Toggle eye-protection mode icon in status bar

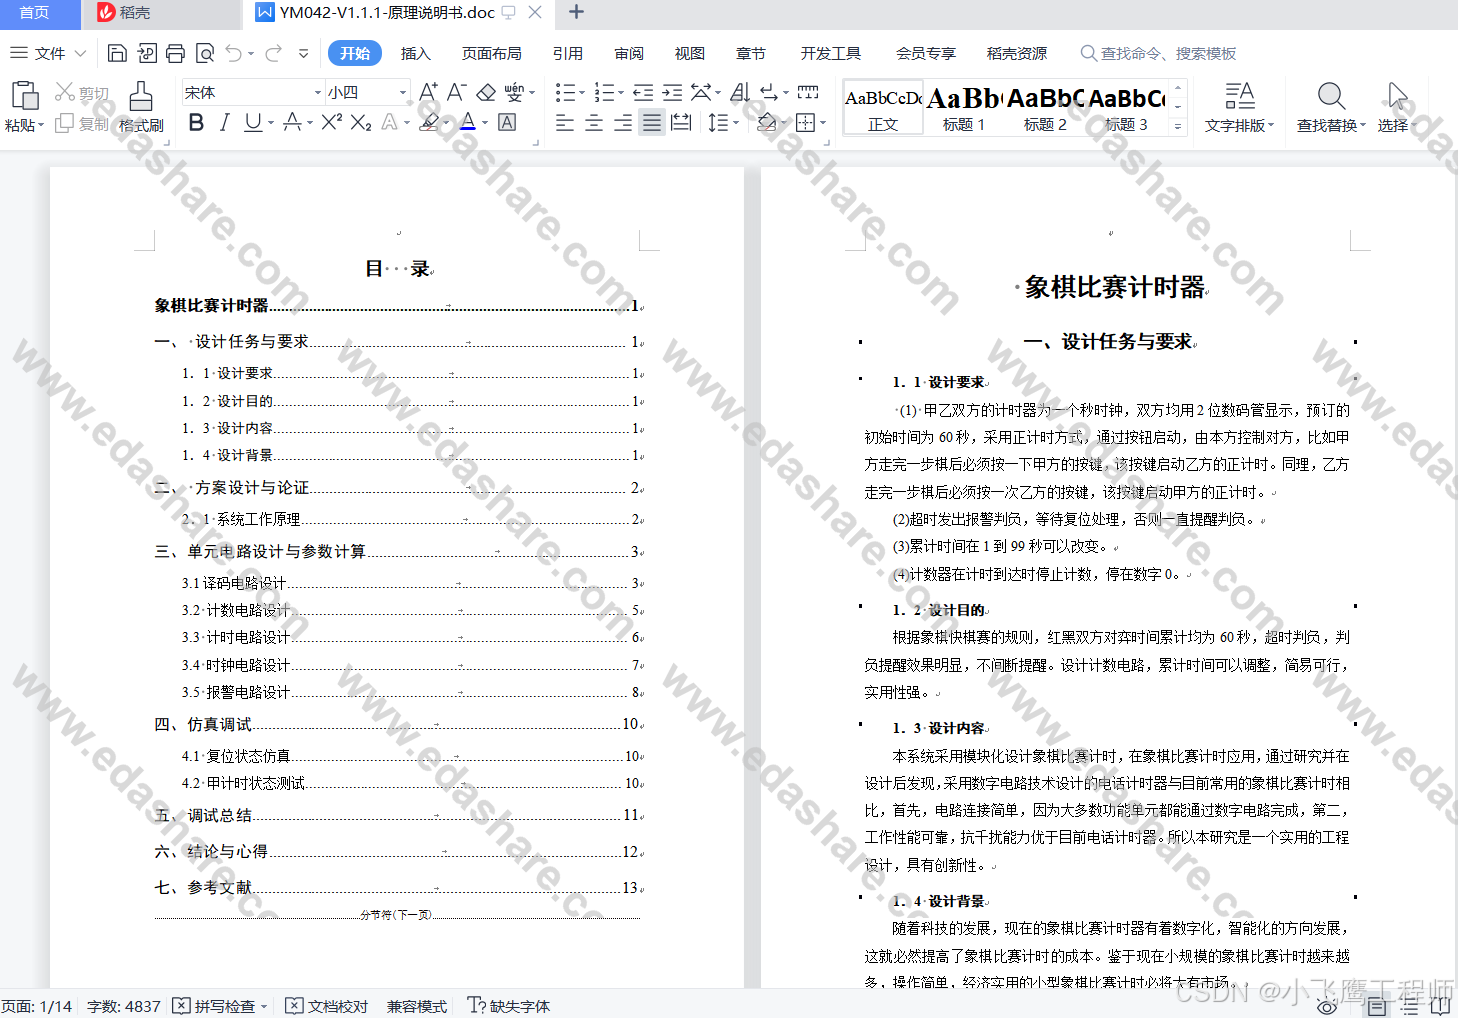[x=1326, y=1006]
